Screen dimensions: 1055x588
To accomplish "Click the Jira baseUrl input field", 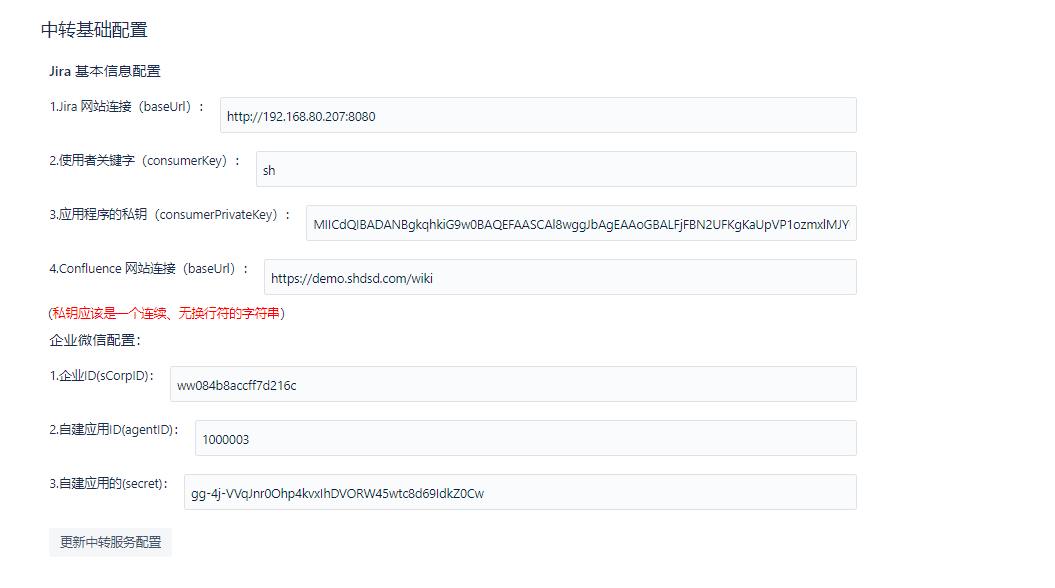I will tap(538, 115).
